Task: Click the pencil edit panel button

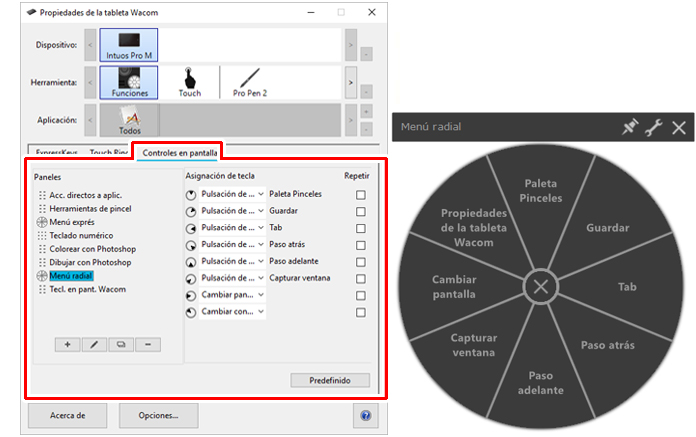Action: pyautogui.click(x=94, y=344)
